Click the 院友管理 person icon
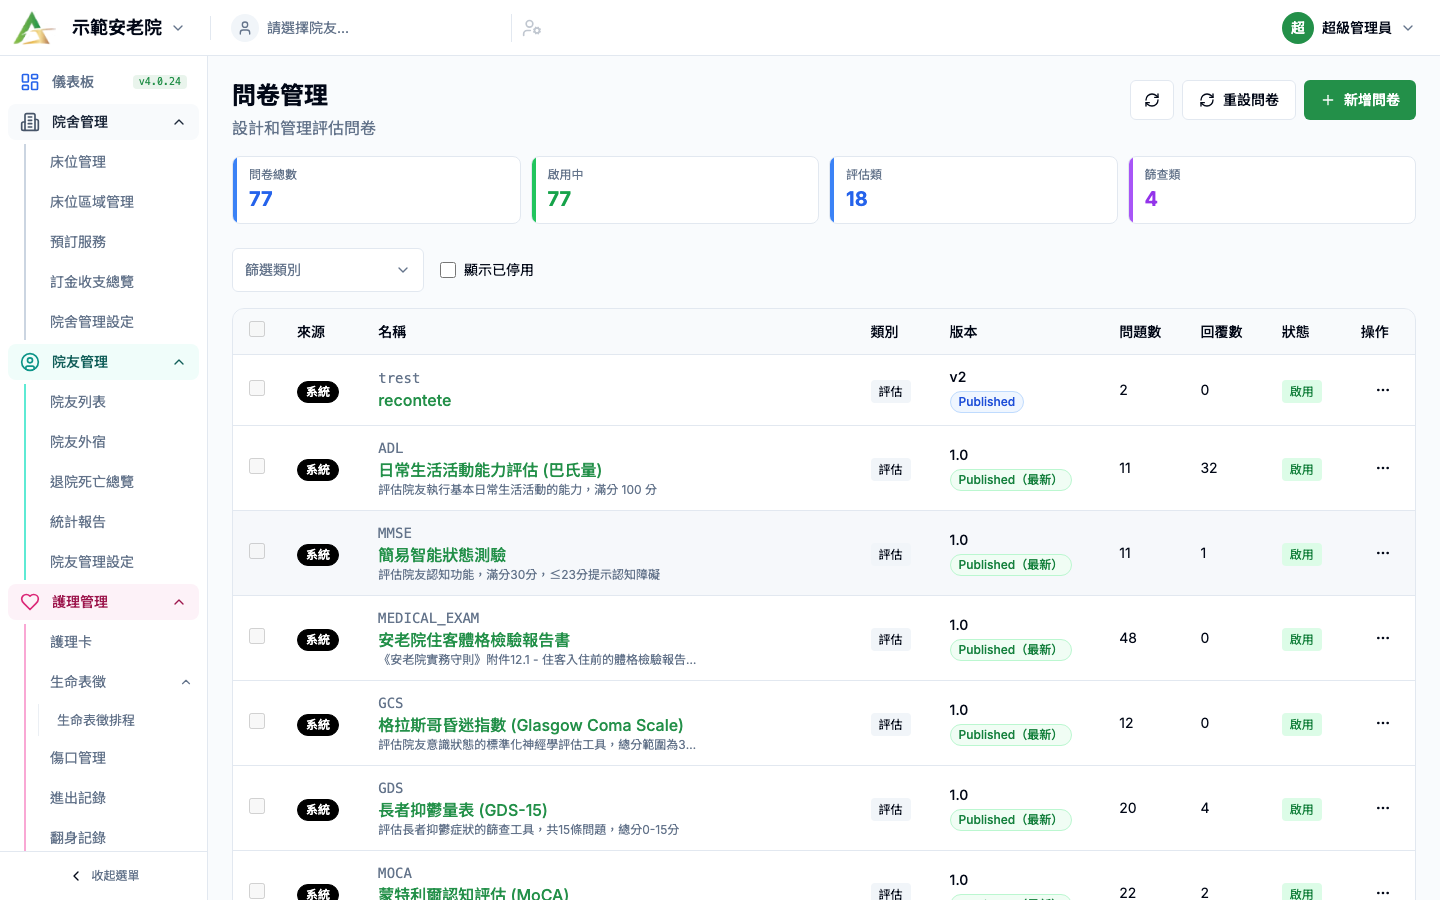The image size is (1440, 900). pyautogui.click(x=30, y=362)
